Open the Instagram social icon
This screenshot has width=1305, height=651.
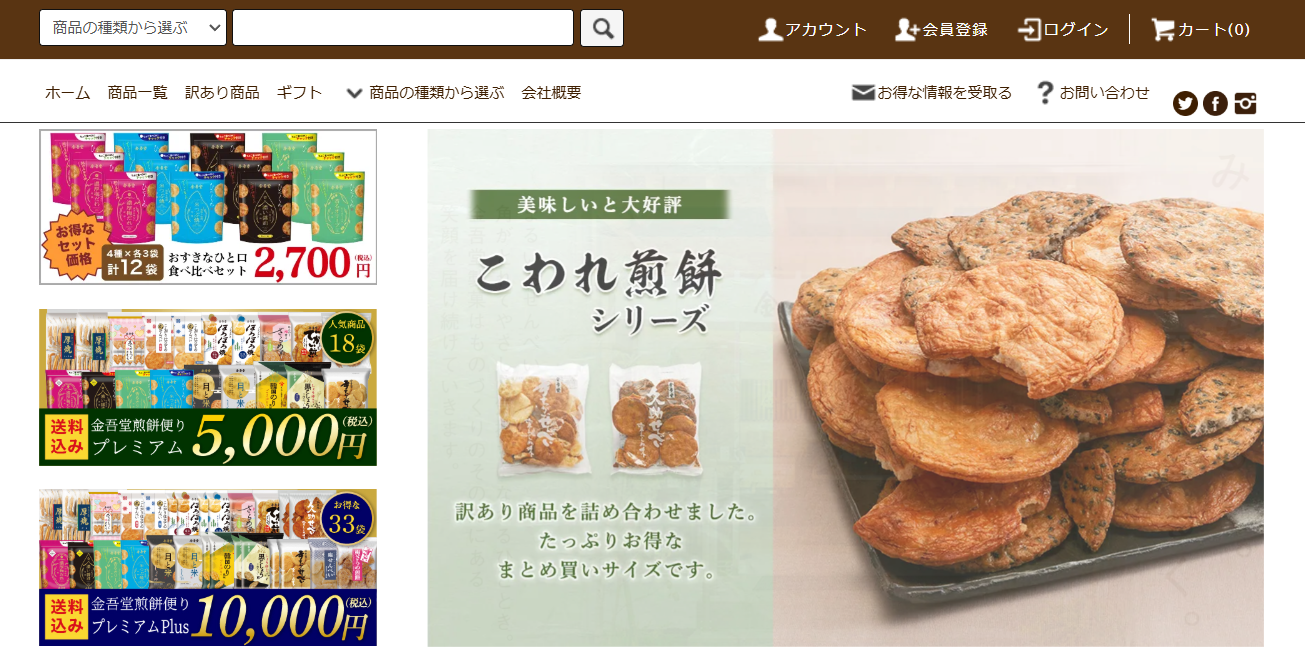coord(1245,103)
